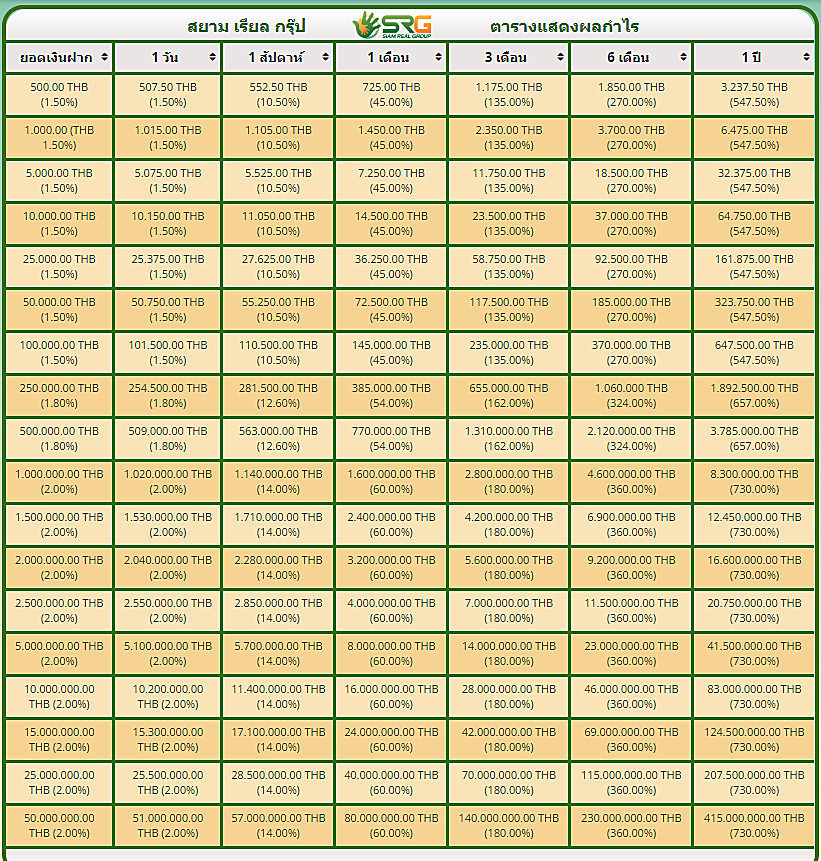
Task: Select the 235.000.00 THB cell
Action: pyautogui.click(x=509, y=353)
